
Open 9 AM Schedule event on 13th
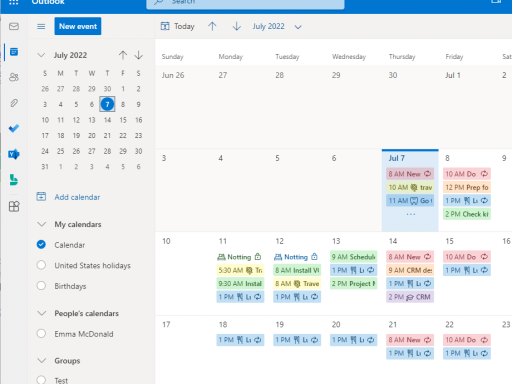pos(353,257)
